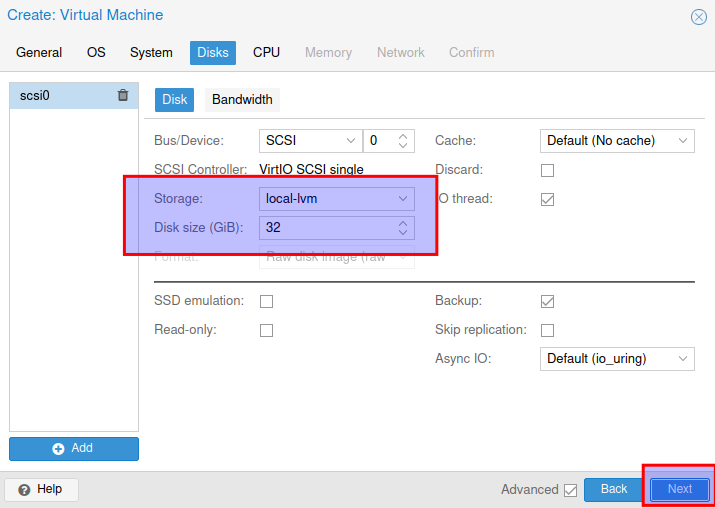Click the Disk size input field

(326, 228)
